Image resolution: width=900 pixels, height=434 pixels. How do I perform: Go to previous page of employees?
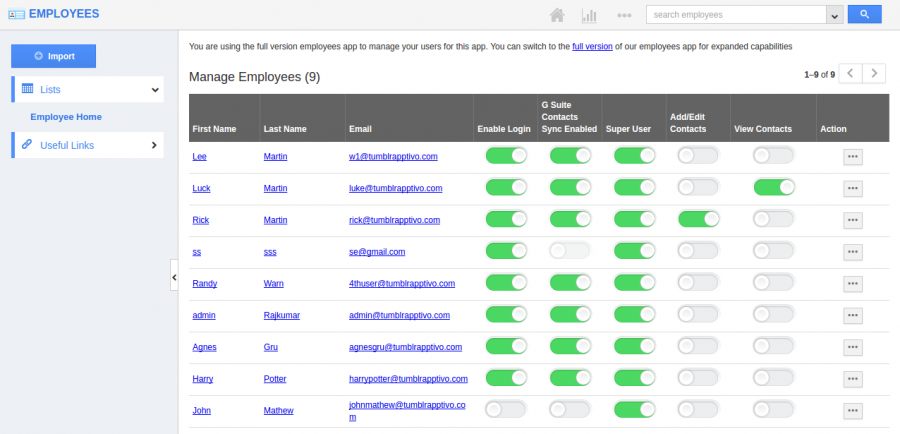(x=850, y=73)
